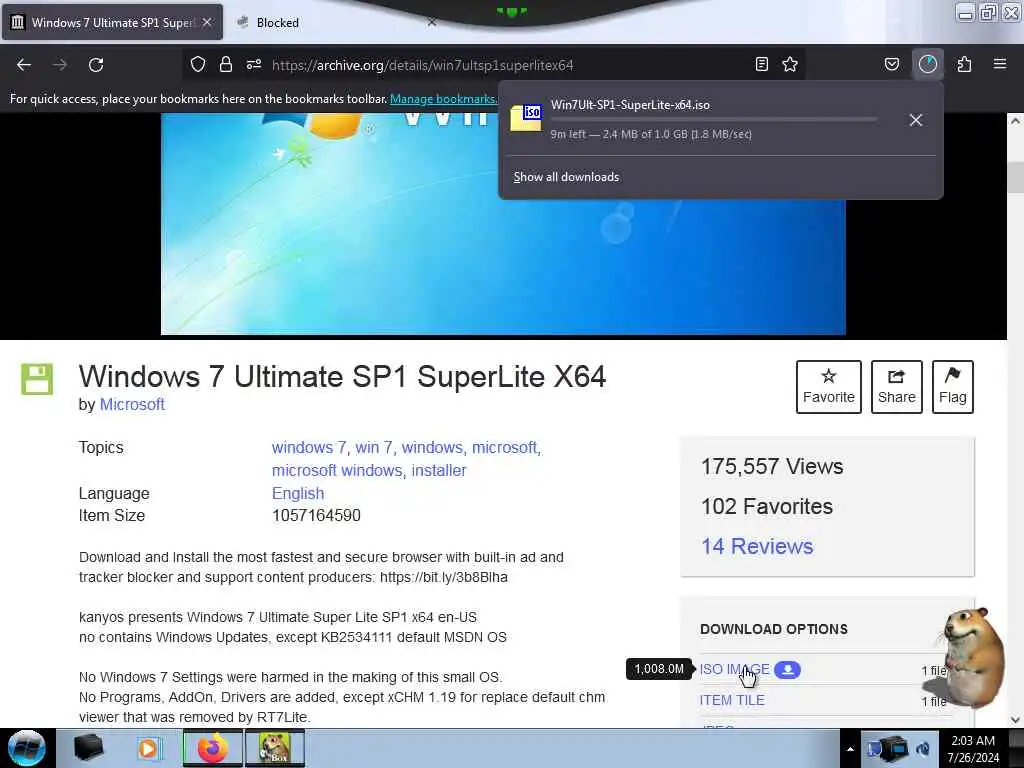Open the Firefox hamburger menu
Viewport: 1024px width, 768px height.
point(1000,65)
